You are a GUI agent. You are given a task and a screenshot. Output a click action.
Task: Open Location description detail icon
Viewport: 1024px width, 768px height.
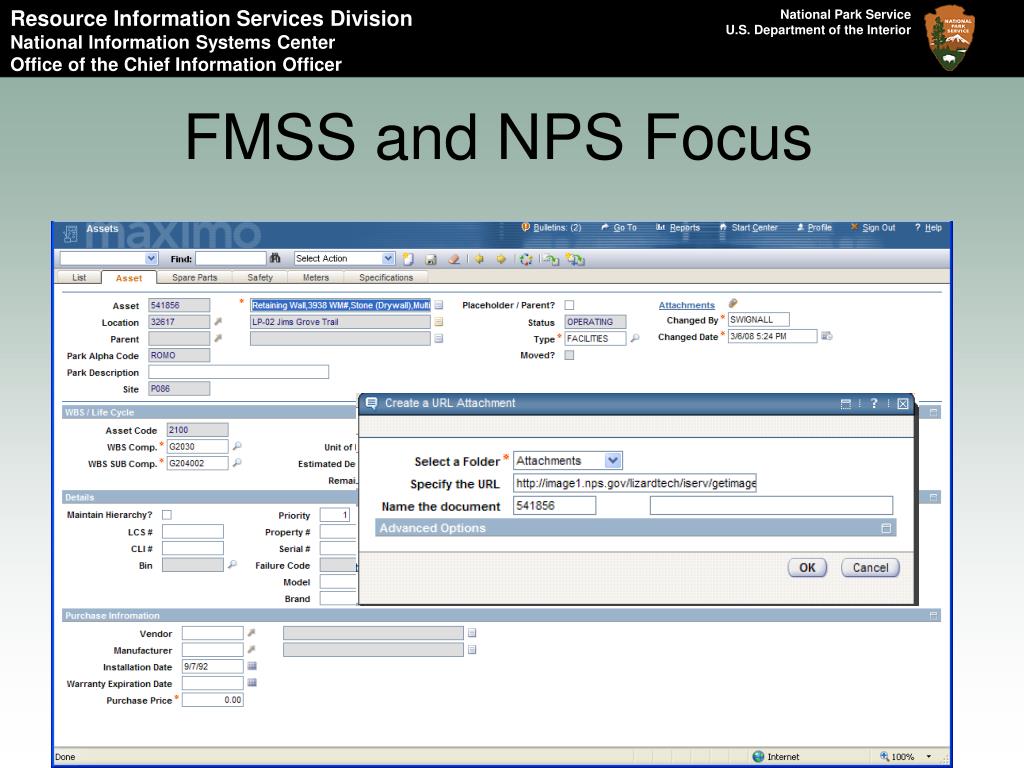(x=439, y=322)
